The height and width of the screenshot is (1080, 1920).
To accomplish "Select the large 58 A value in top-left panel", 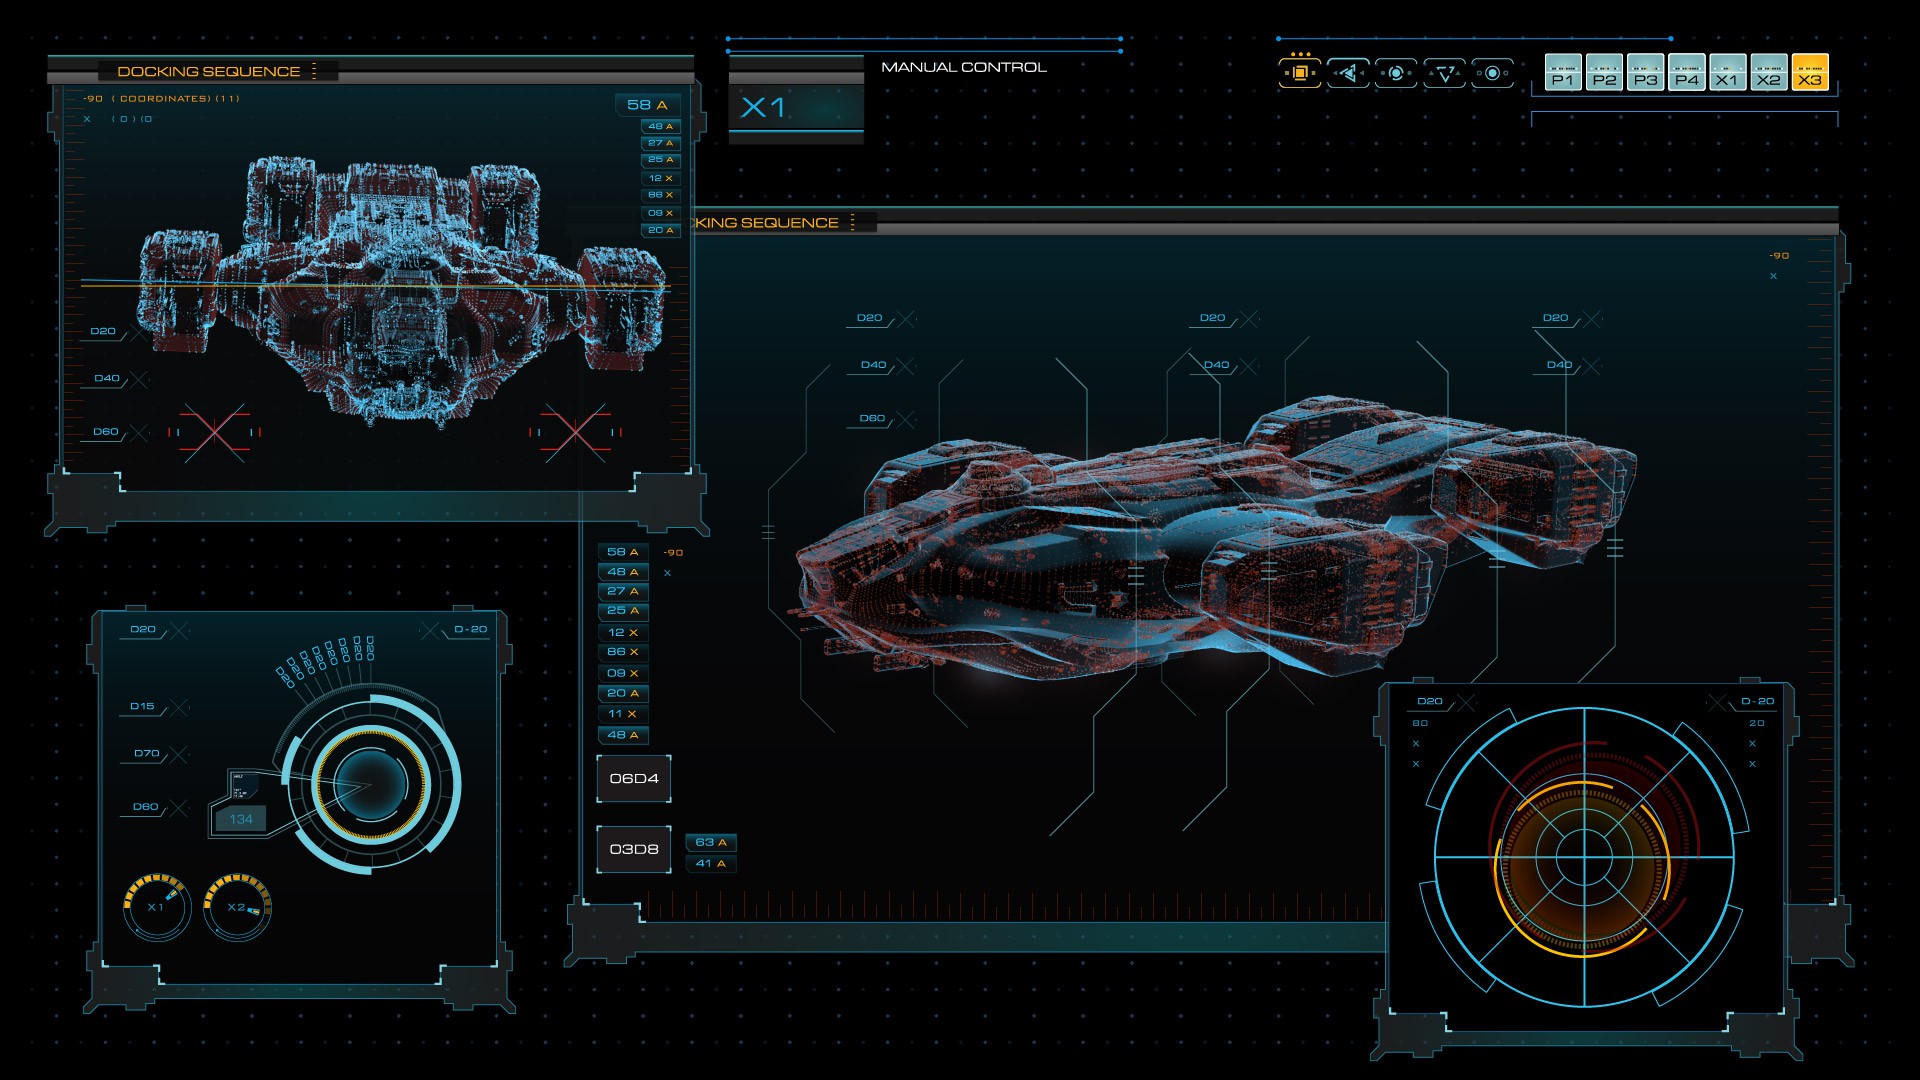I will point(647,104).
